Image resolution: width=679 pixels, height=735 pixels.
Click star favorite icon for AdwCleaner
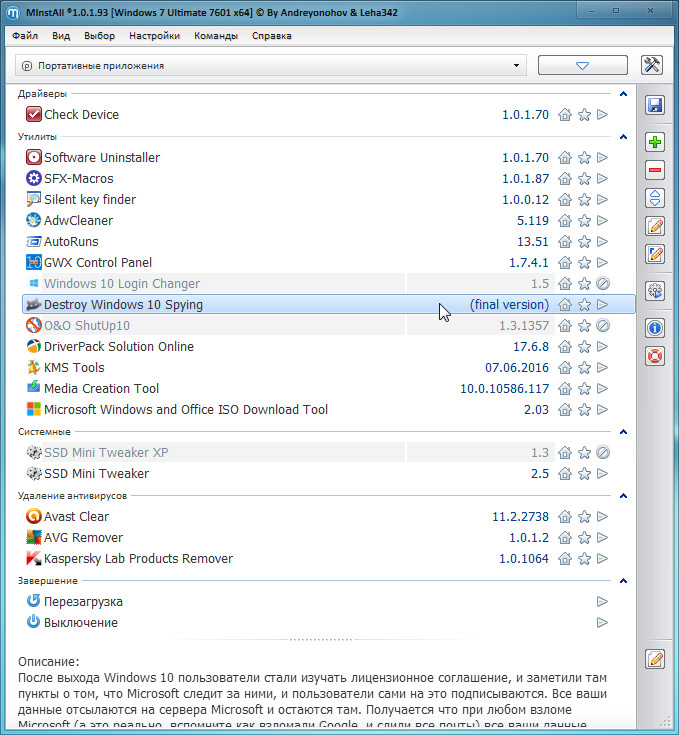pos(584,220)
